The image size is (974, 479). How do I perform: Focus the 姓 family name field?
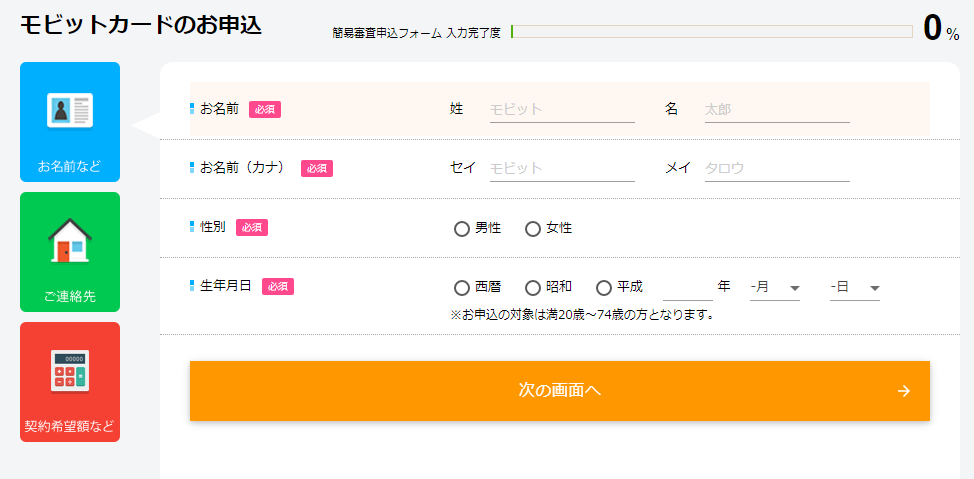(x=562, y=109)
